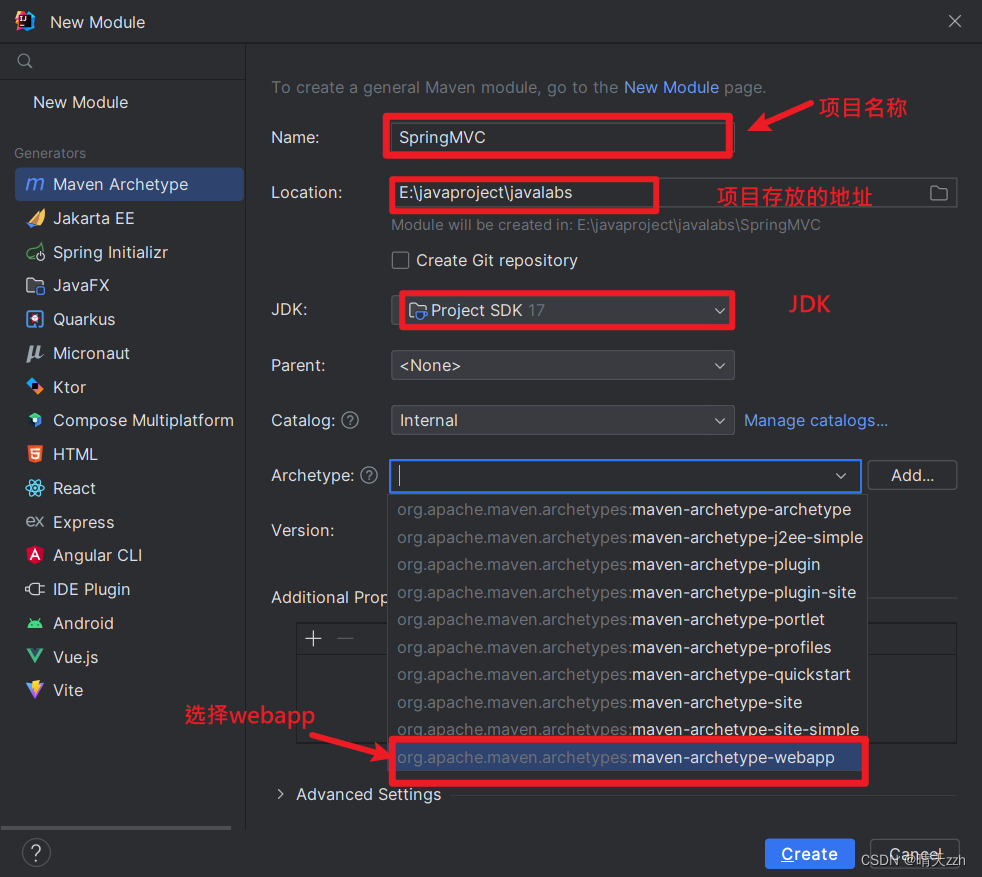Open Manage catalogs link
This screenshot has width=982, height=877.
click(x=815, y=420)
